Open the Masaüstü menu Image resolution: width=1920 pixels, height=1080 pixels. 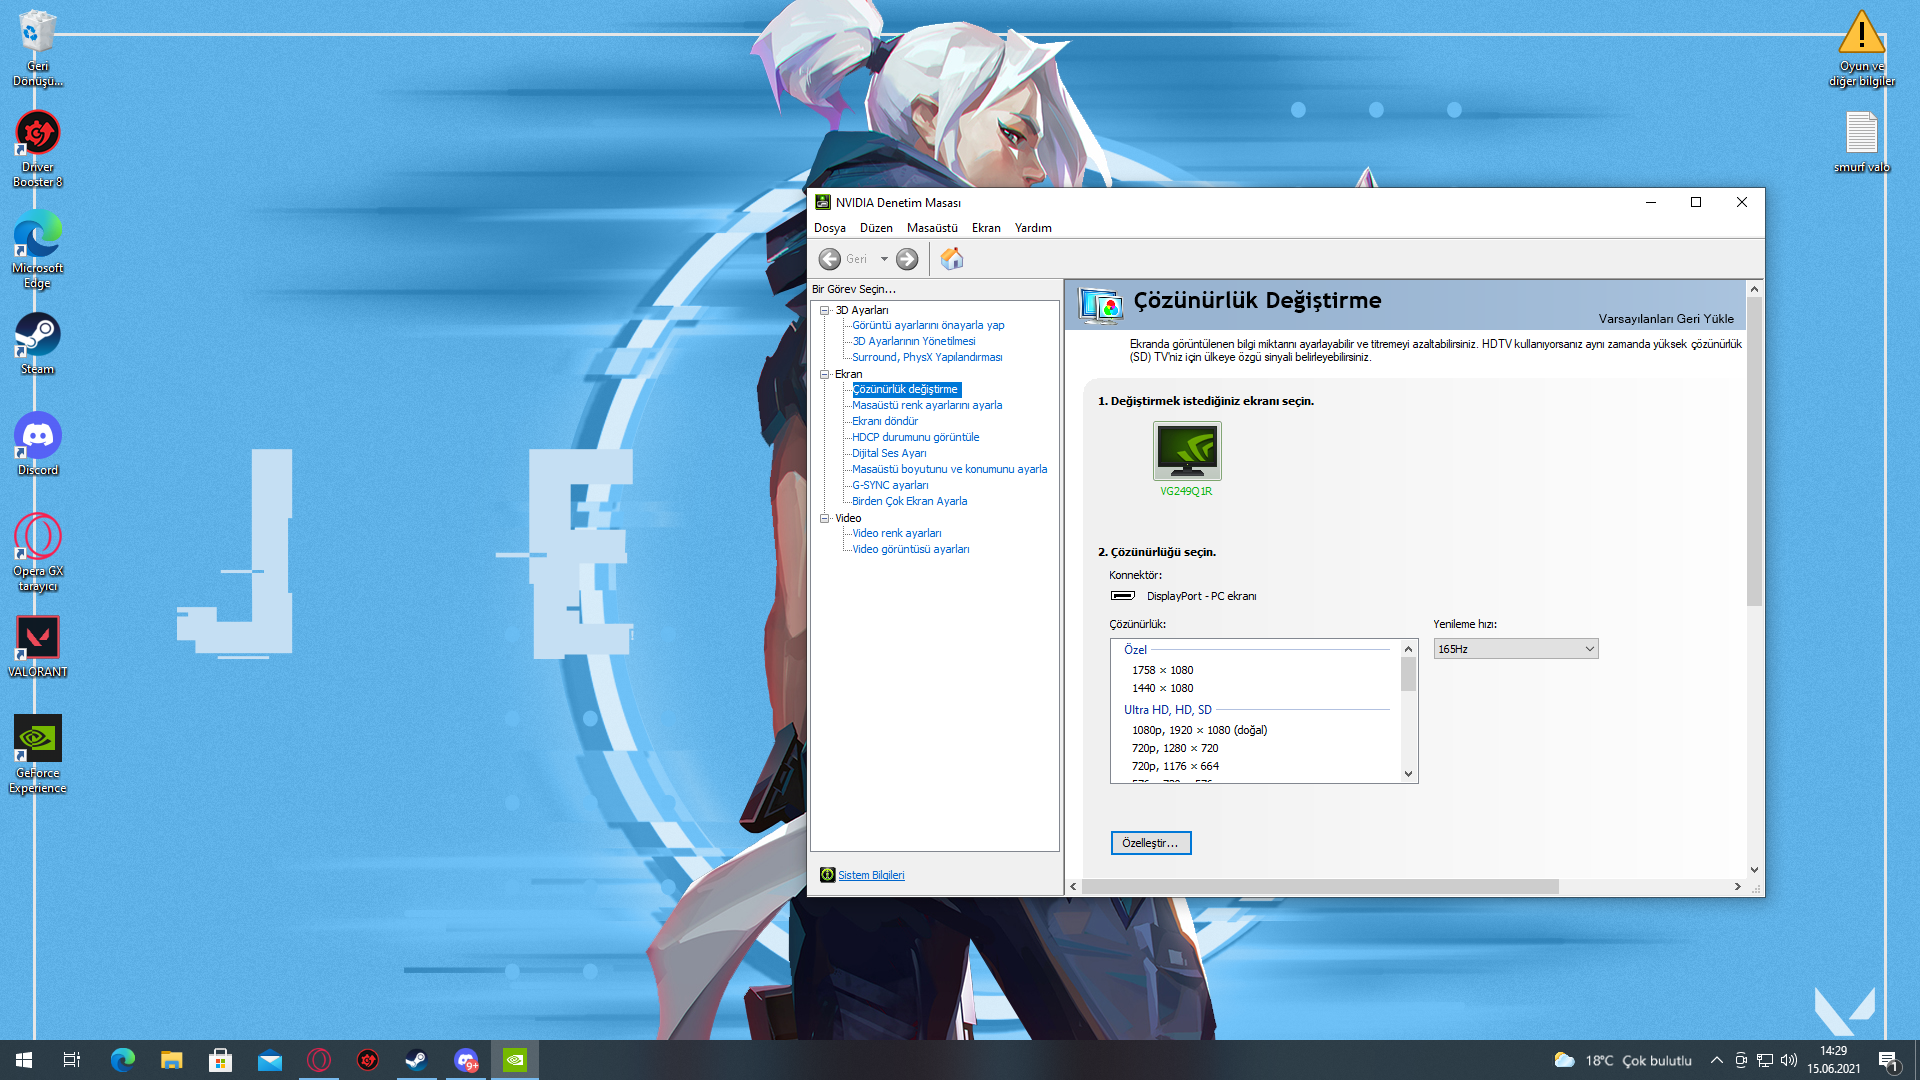click(931, 228)
